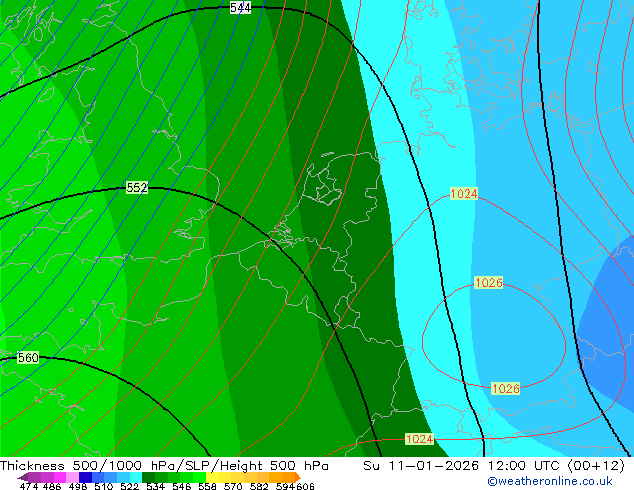The height and width of the screenshot is (490, 634).
Task: Pick the dark blue legend swatch right of 498
Action: tap(85, 477)
